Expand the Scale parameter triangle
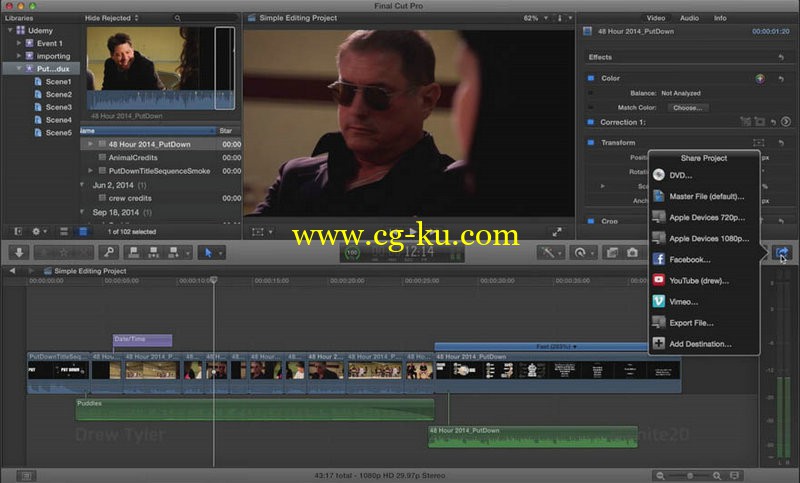 coord(603,186)
